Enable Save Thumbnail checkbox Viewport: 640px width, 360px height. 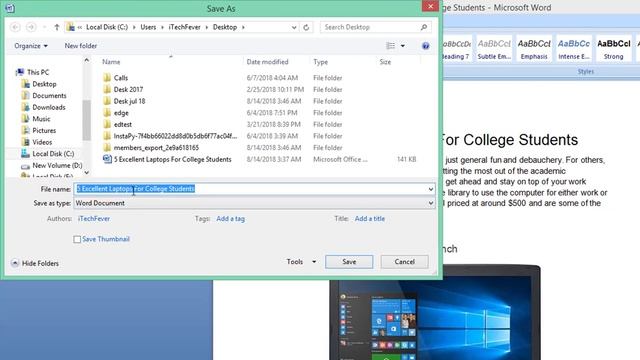pyautogui.click(x=77, y=240)
